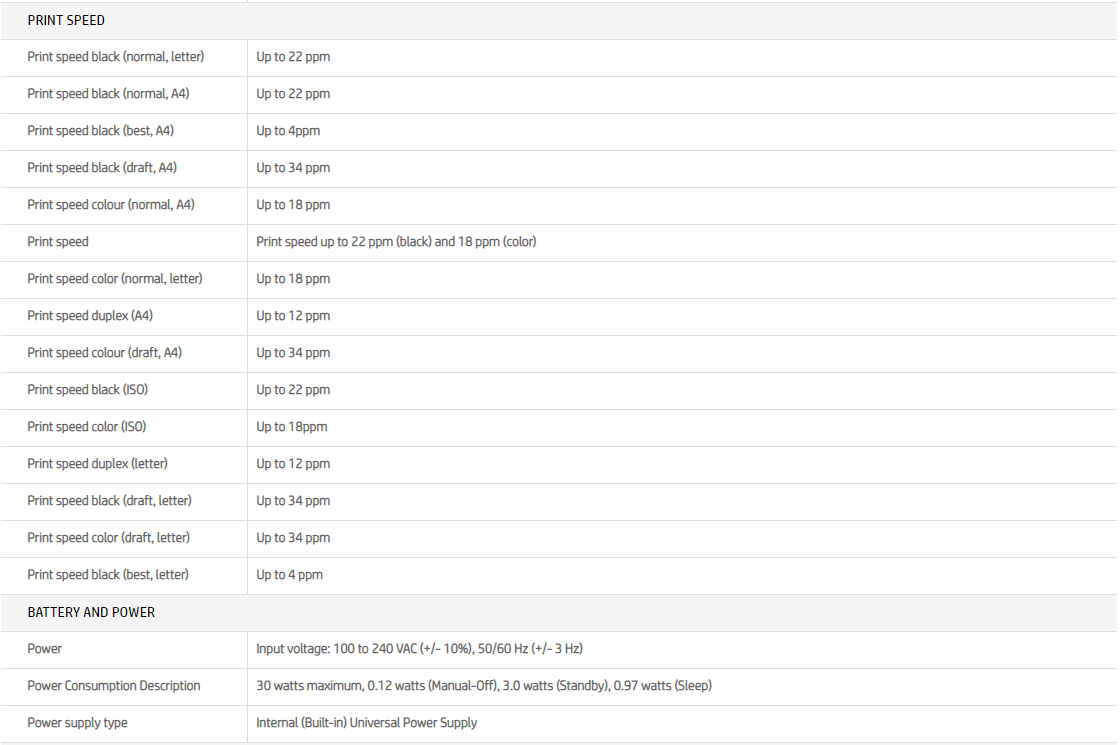Select the "Print speed colour (normal, A4)" label
Image resolution: width=1120 pixels, height=745 pixels.
point(111,205)
